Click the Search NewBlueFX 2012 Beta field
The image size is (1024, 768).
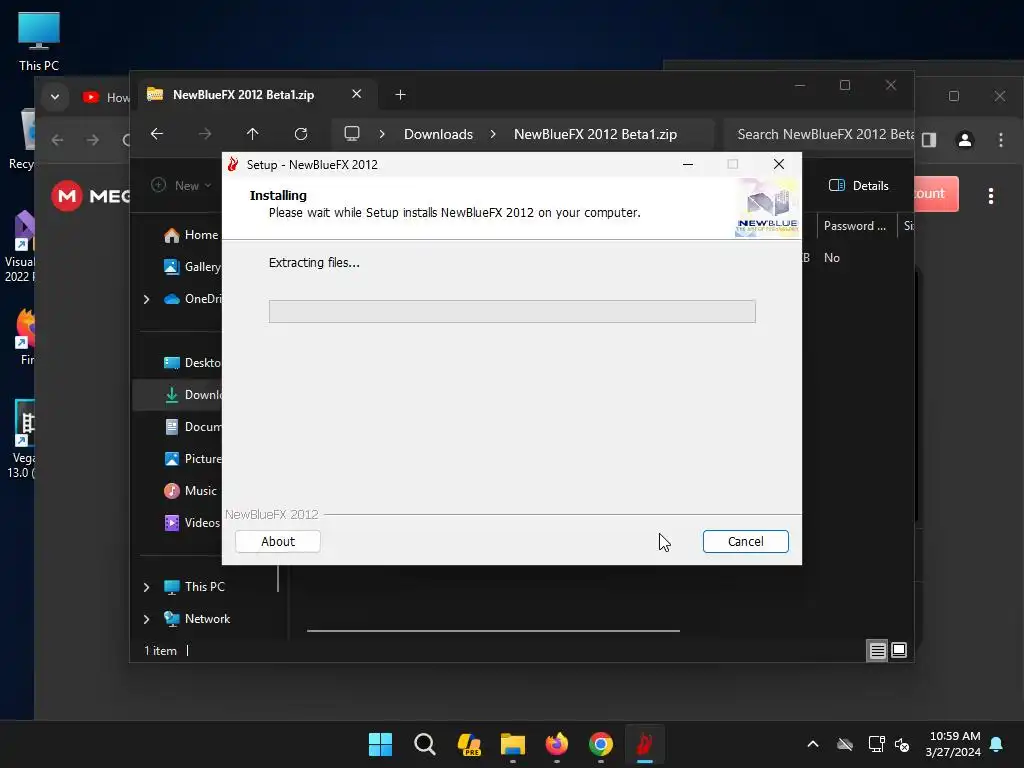tap(819, 134)
